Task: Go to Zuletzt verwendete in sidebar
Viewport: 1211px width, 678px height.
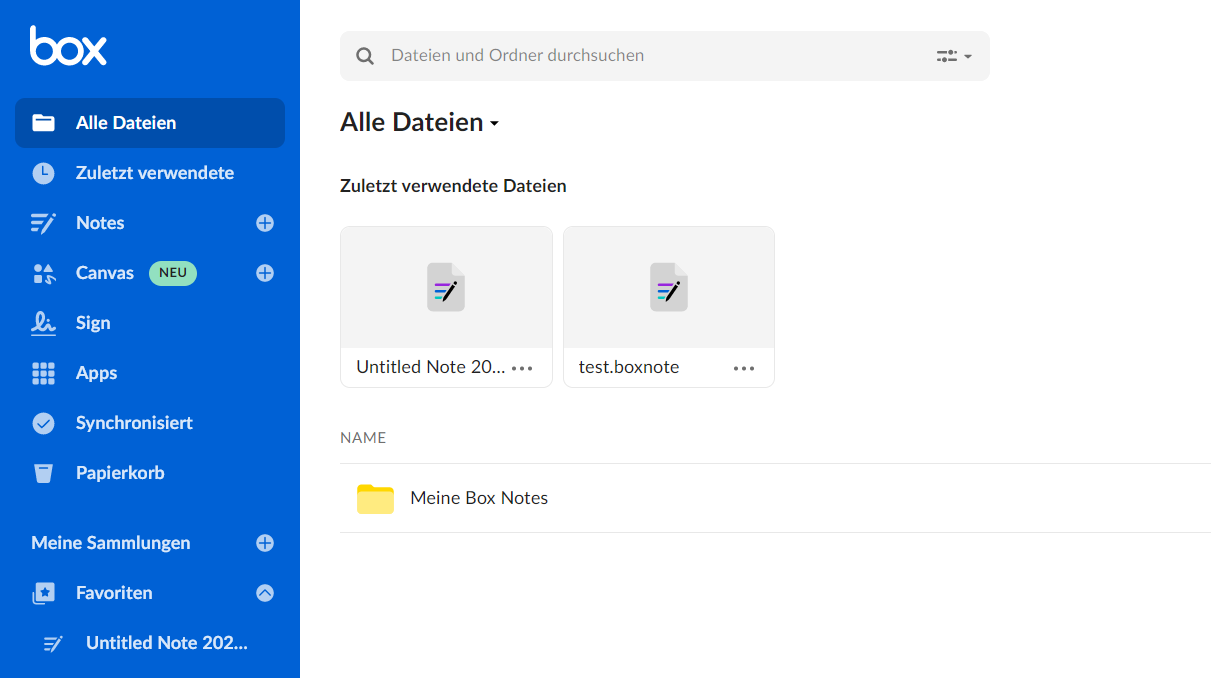Action: [x=154, y=173]
